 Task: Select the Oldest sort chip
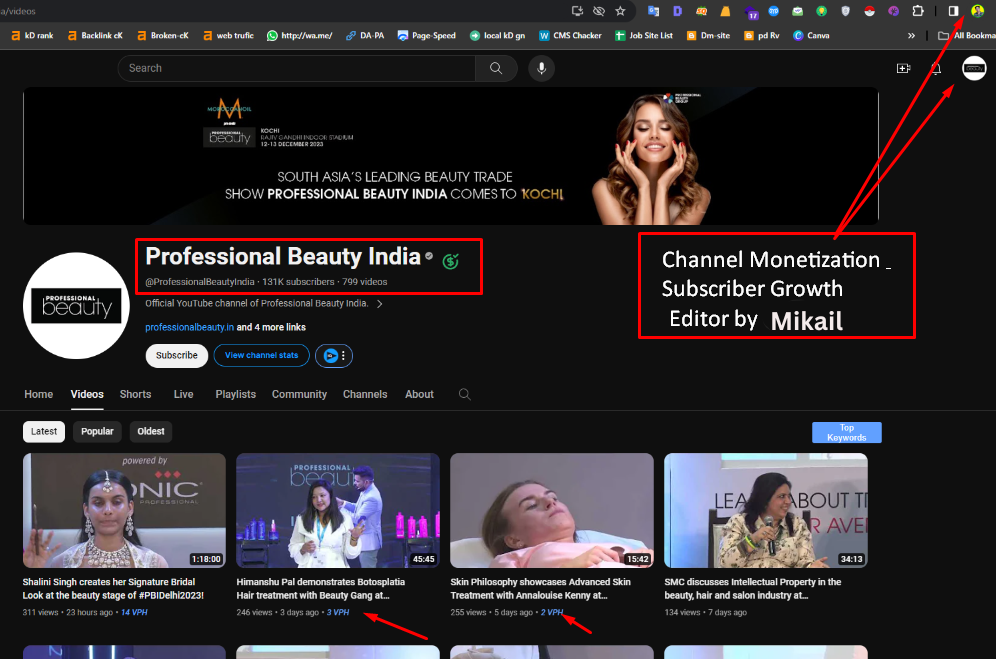(150, 432)
